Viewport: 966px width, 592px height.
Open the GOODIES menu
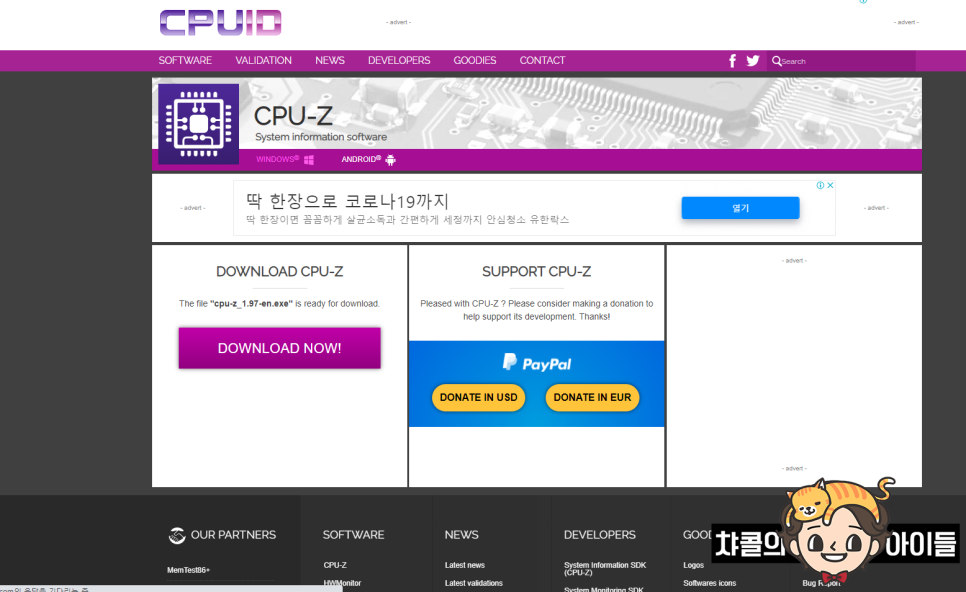point(474,60)
